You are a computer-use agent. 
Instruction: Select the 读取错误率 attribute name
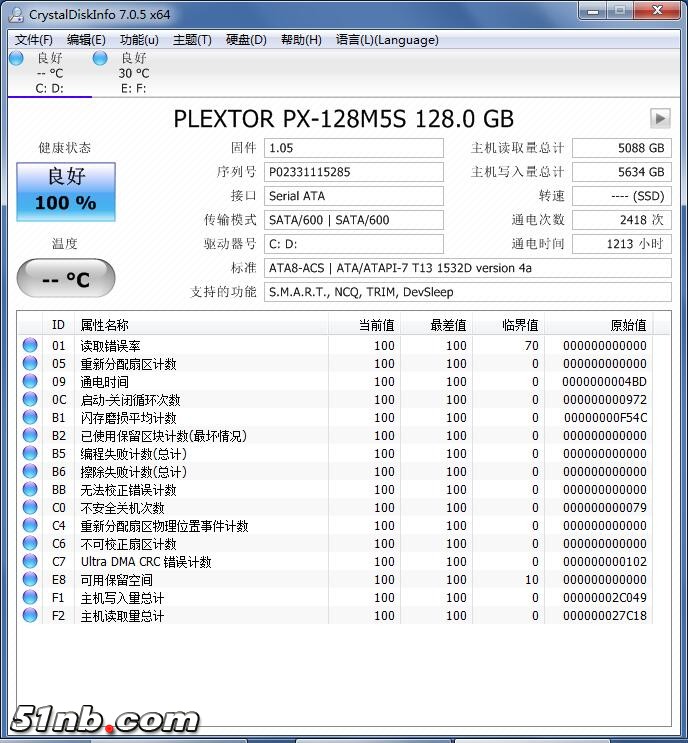(x=110, y=346)
